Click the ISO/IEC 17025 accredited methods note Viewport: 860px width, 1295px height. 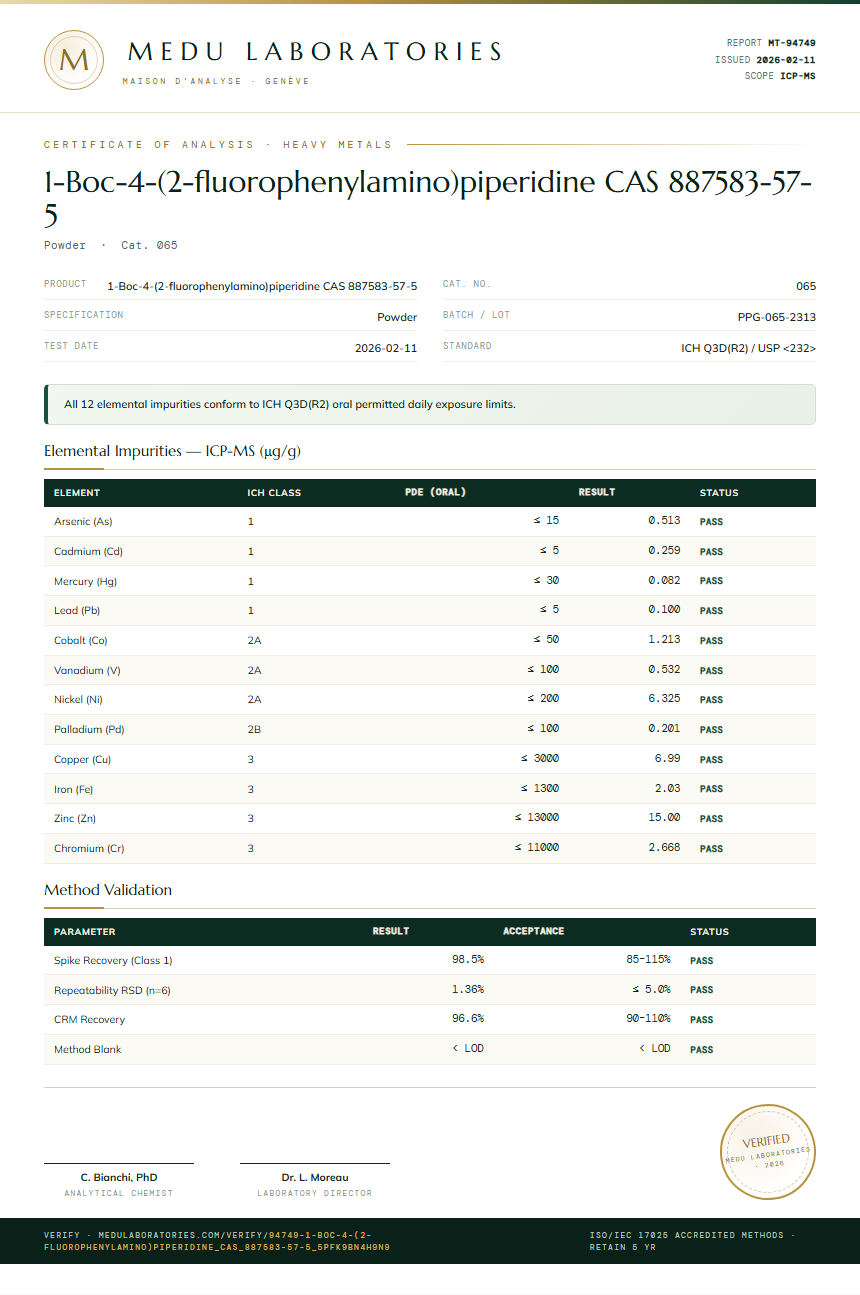click(692, 1241)
